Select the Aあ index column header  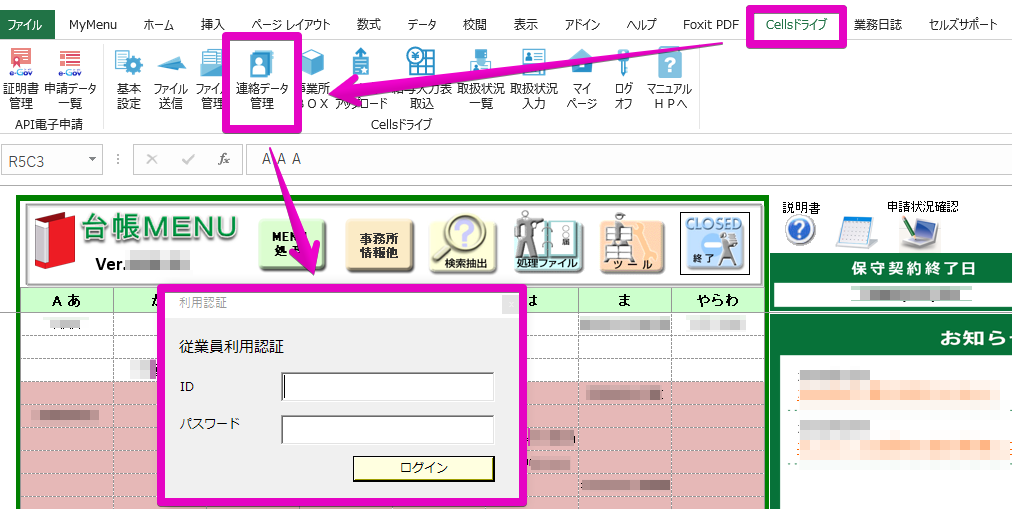(66, 300)
